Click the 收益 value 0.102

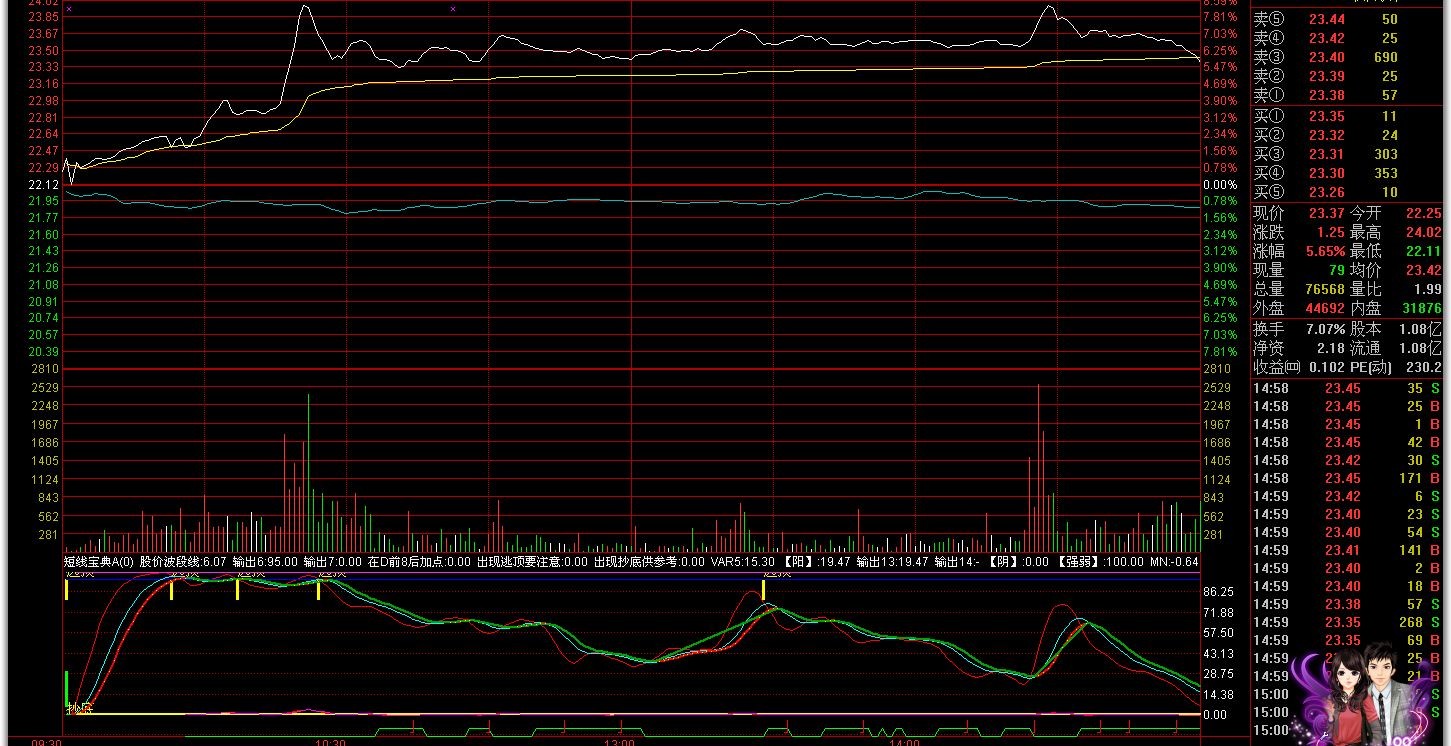[1327, 367]
